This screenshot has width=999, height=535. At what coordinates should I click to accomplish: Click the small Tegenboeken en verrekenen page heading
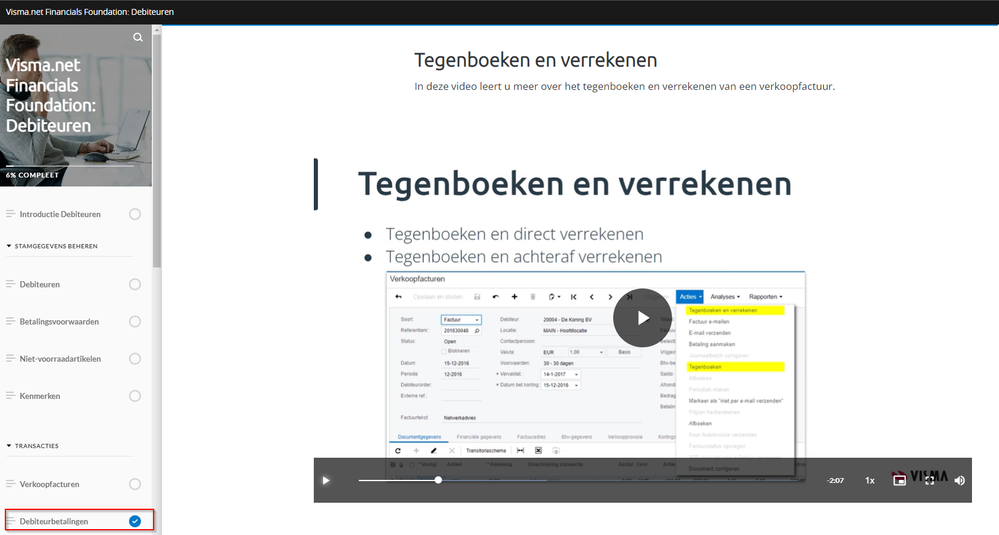click(x=535, y=60)
